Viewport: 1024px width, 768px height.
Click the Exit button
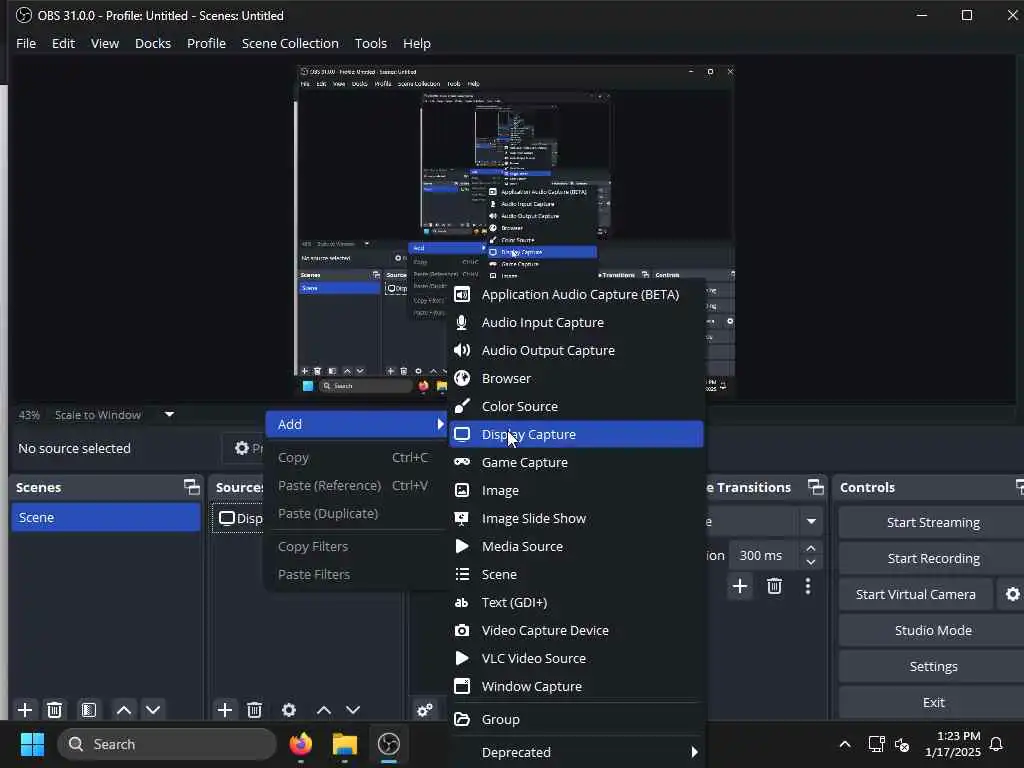coord(933,702)
